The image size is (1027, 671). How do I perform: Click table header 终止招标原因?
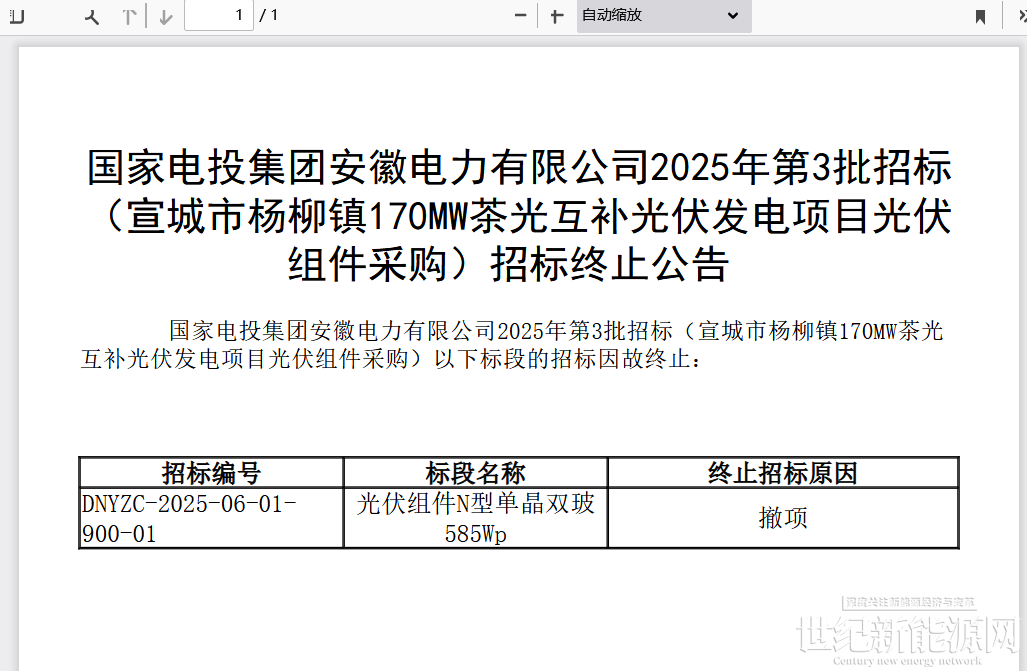pos(783,472)
